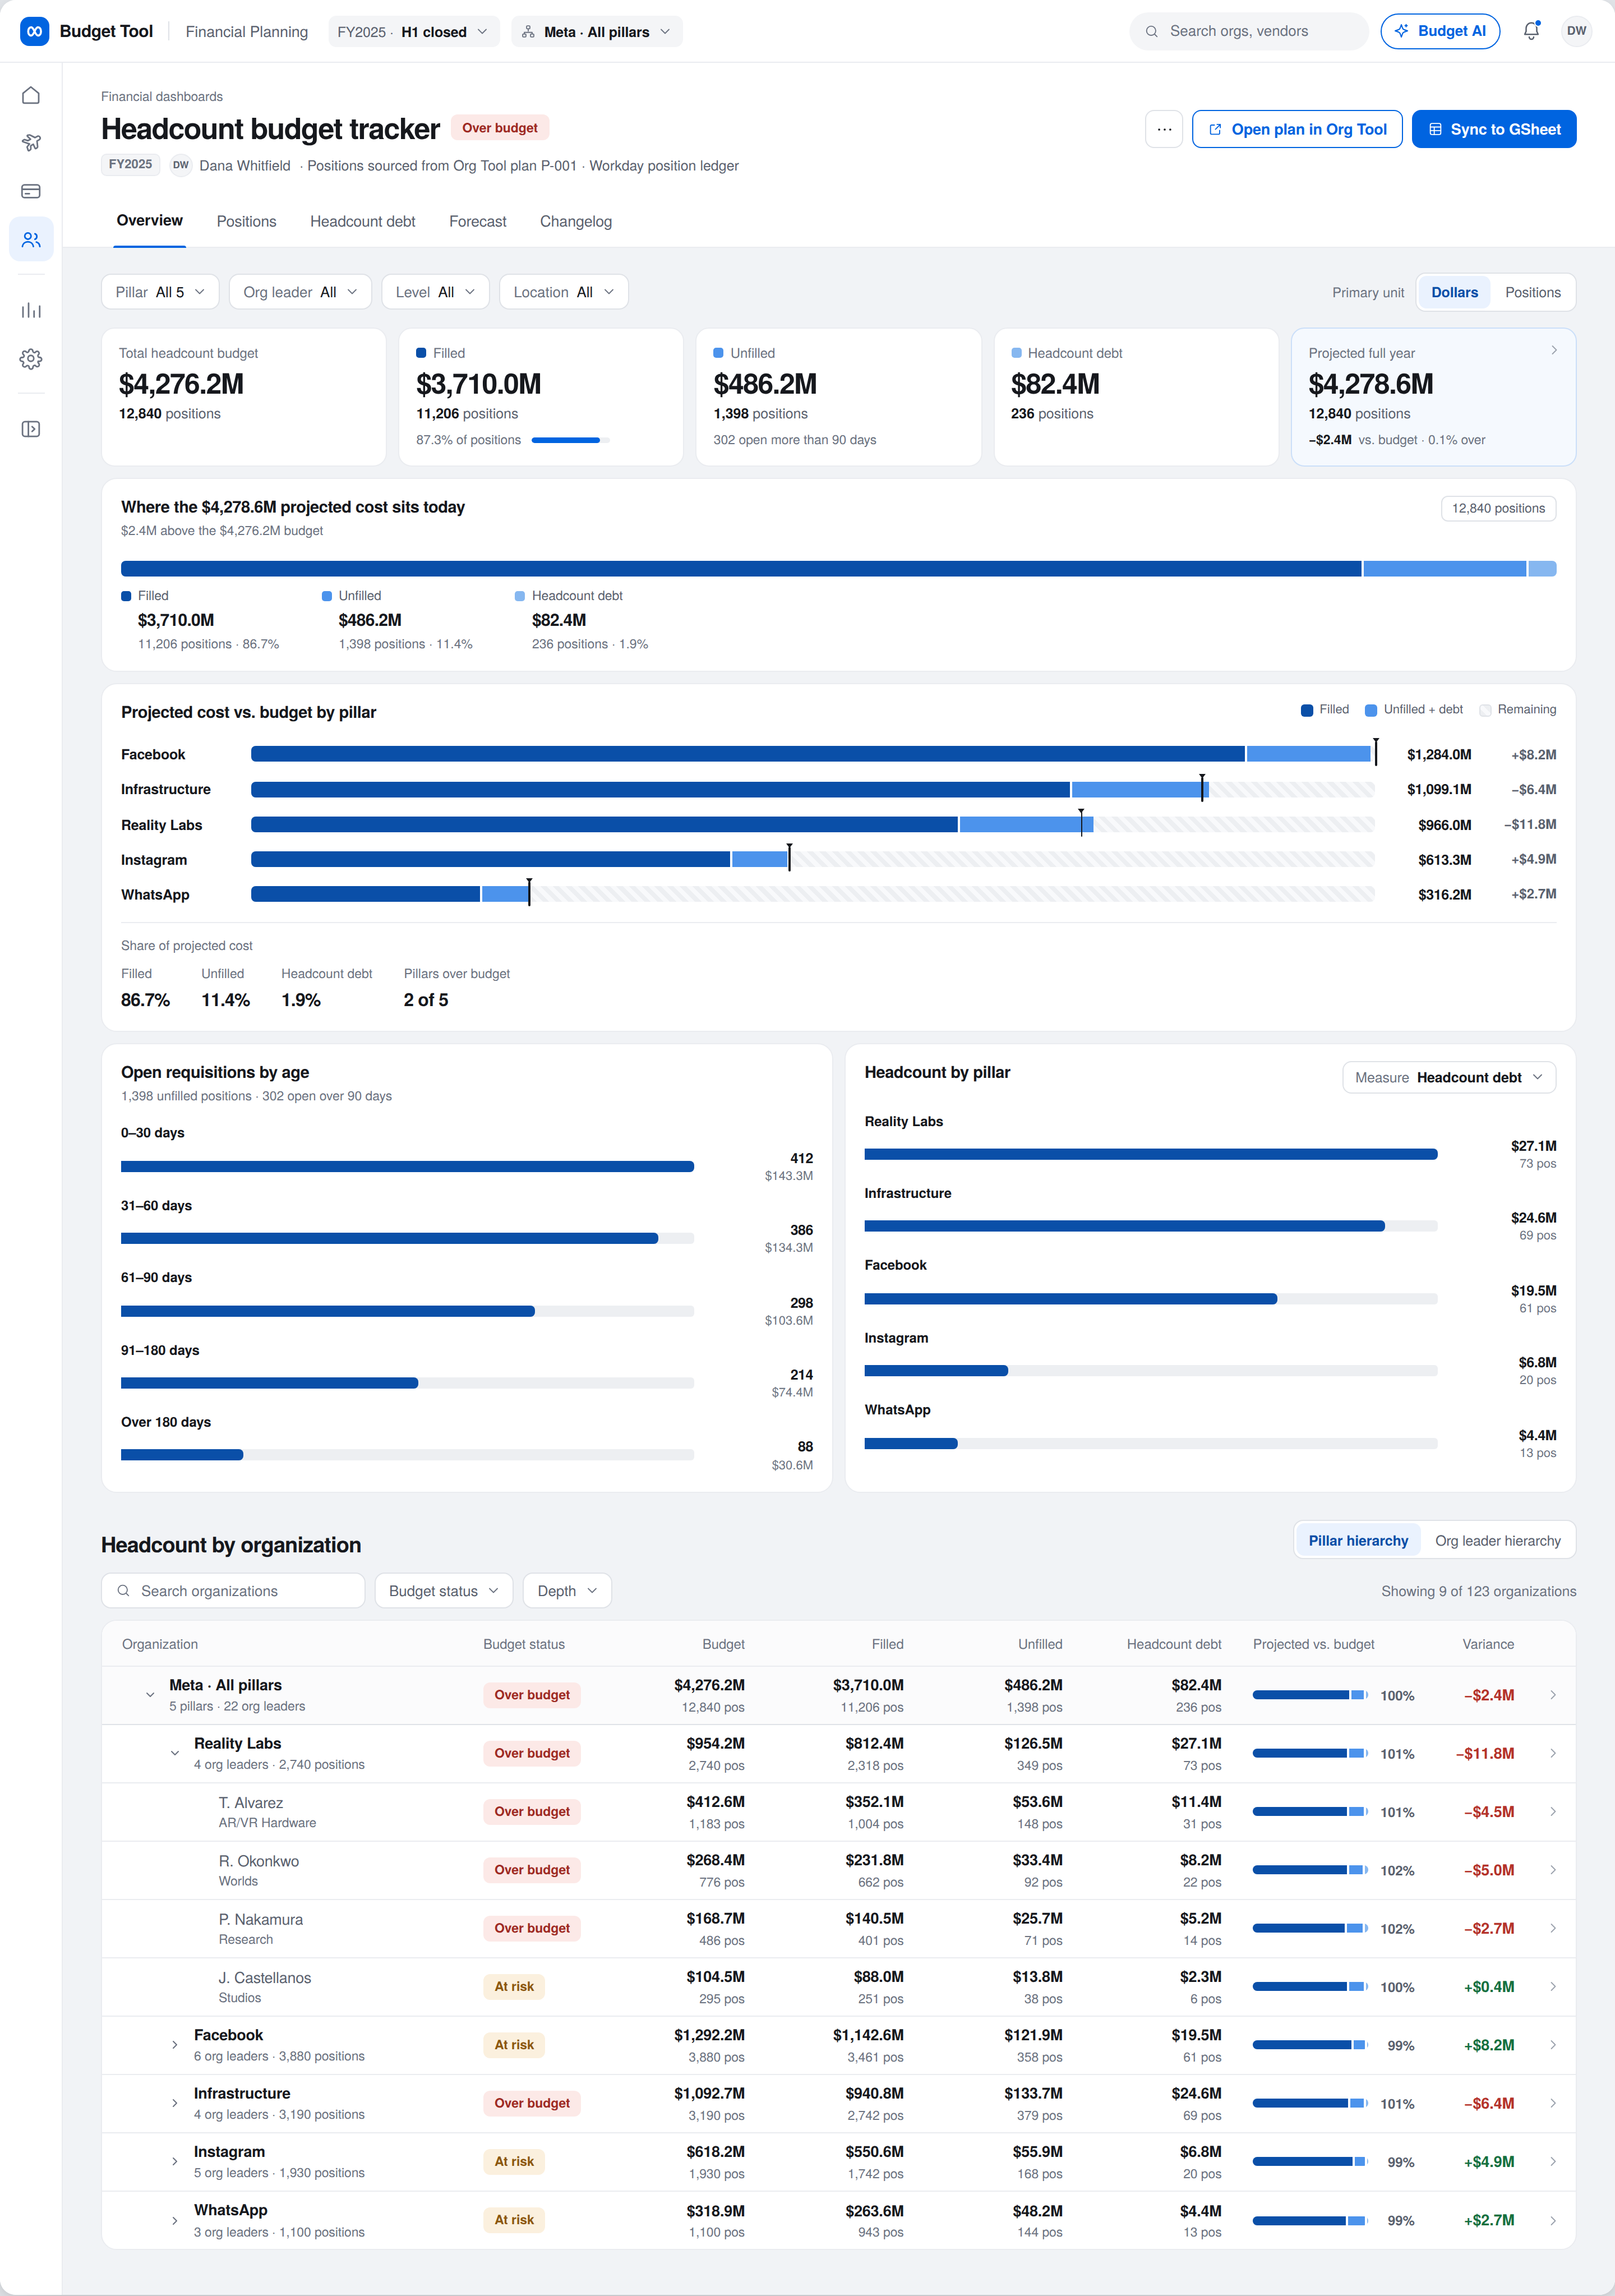Viewport: 1615px width, 2296px height.
Task: Click the Search orgs, vendors field
Action: pyautogui.click(x=1249, y=31)
